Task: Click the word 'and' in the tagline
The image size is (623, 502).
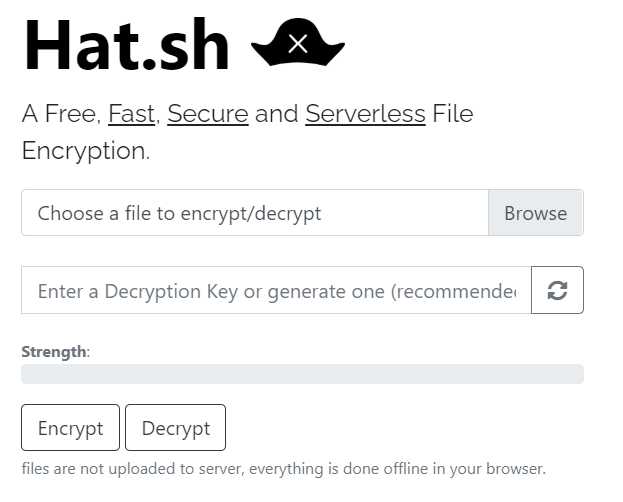Action: (x=276, y=114)
